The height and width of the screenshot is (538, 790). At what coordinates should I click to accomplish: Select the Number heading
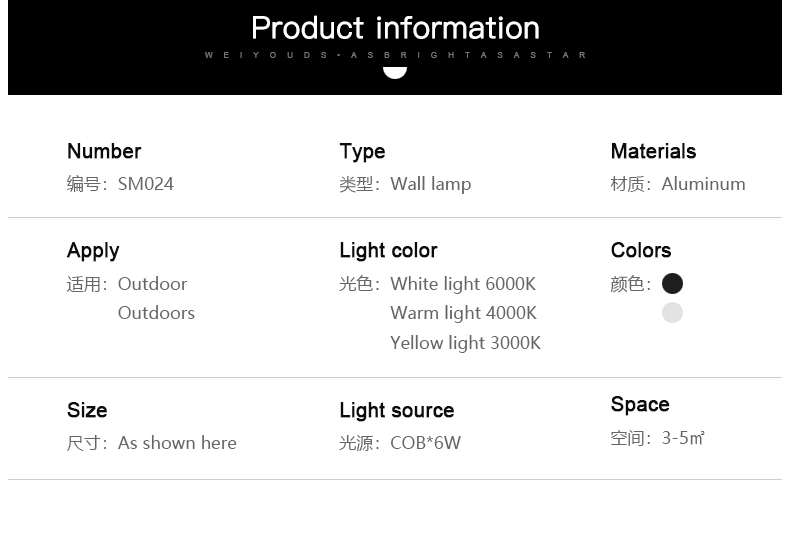click(x=104, y=151)
